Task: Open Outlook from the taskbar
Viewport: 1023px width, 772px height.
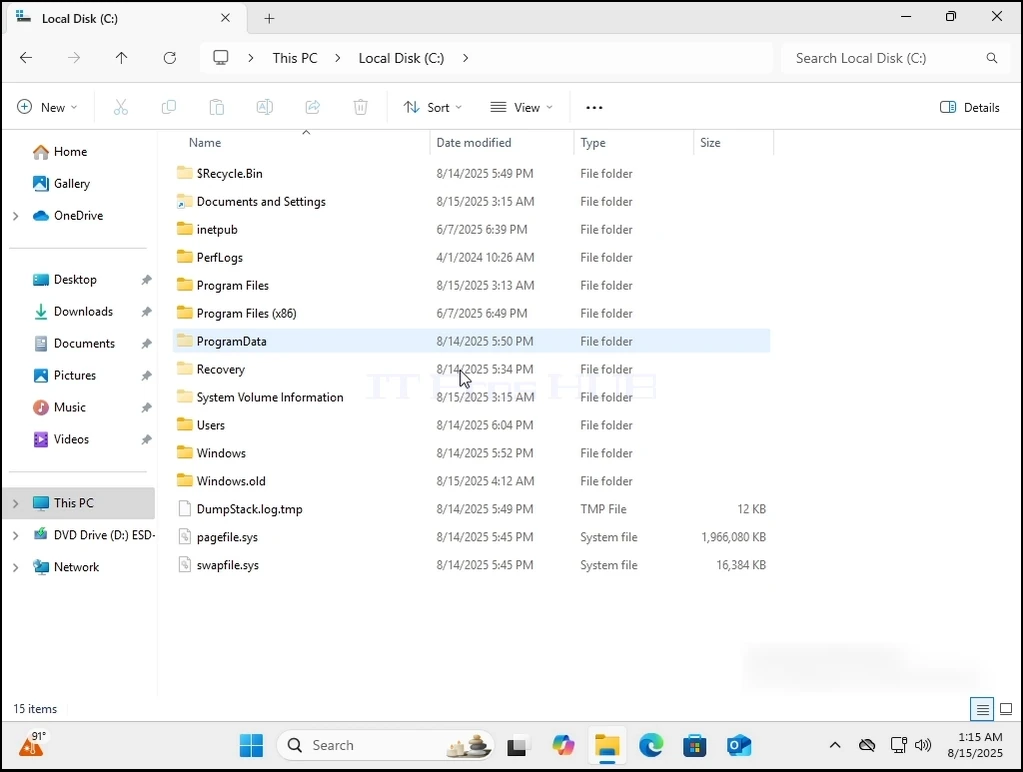Action: pyautogui.click(x=739, y=745)
